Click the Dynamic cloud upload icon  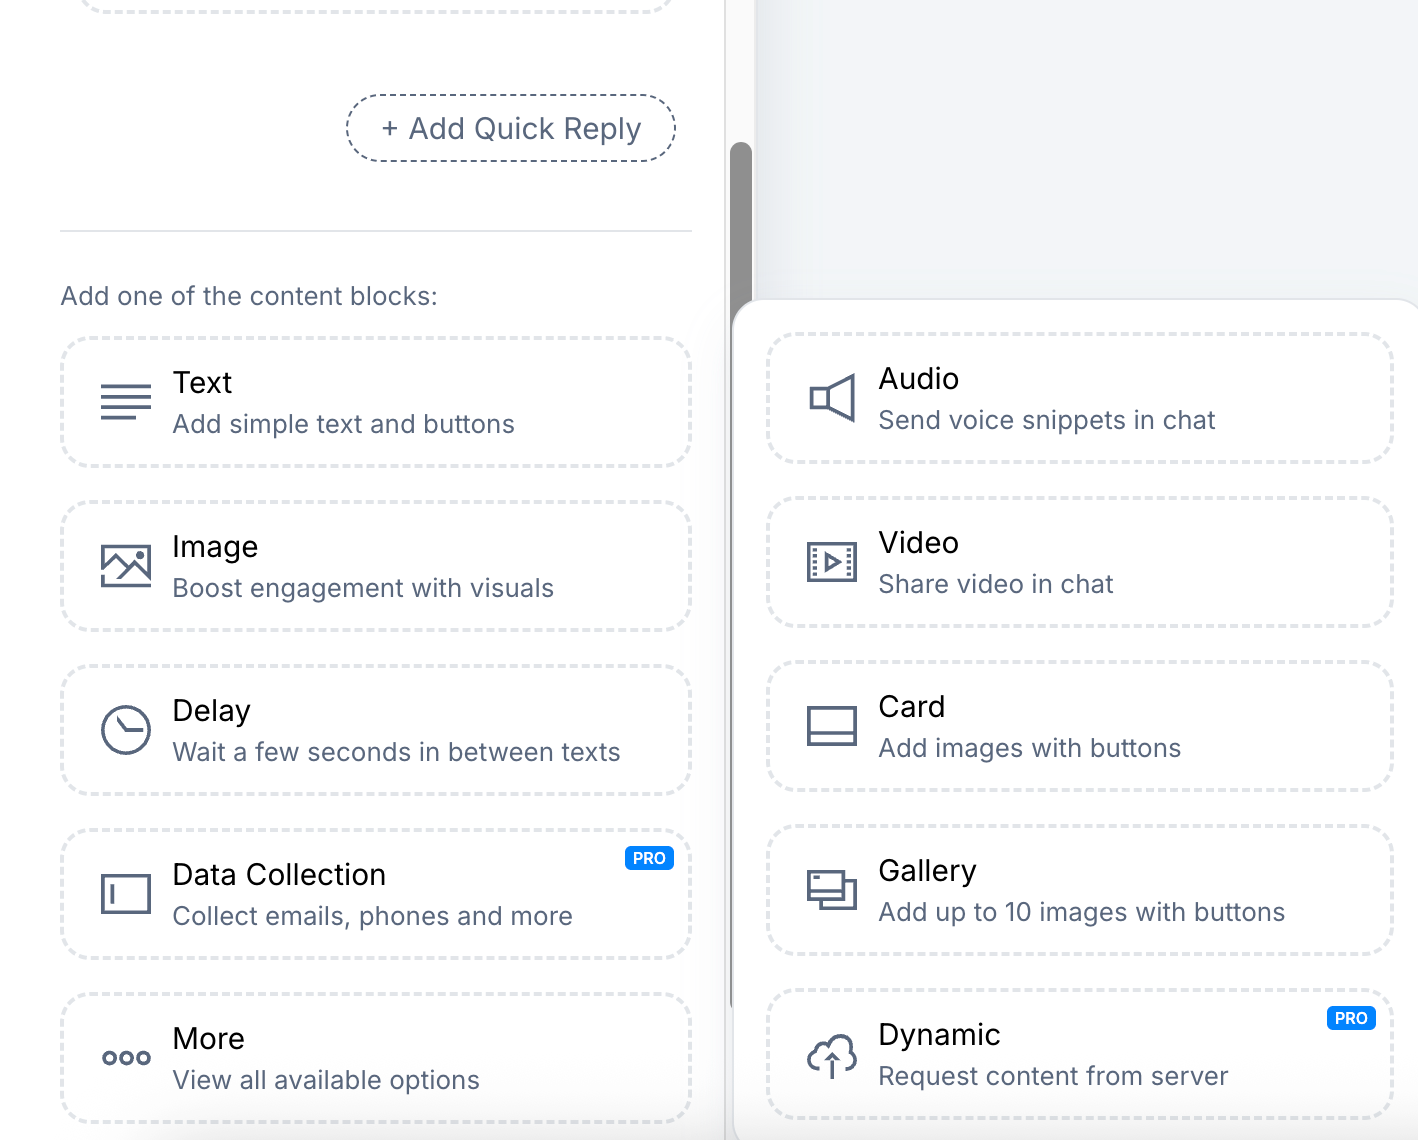pos(832,1056)
